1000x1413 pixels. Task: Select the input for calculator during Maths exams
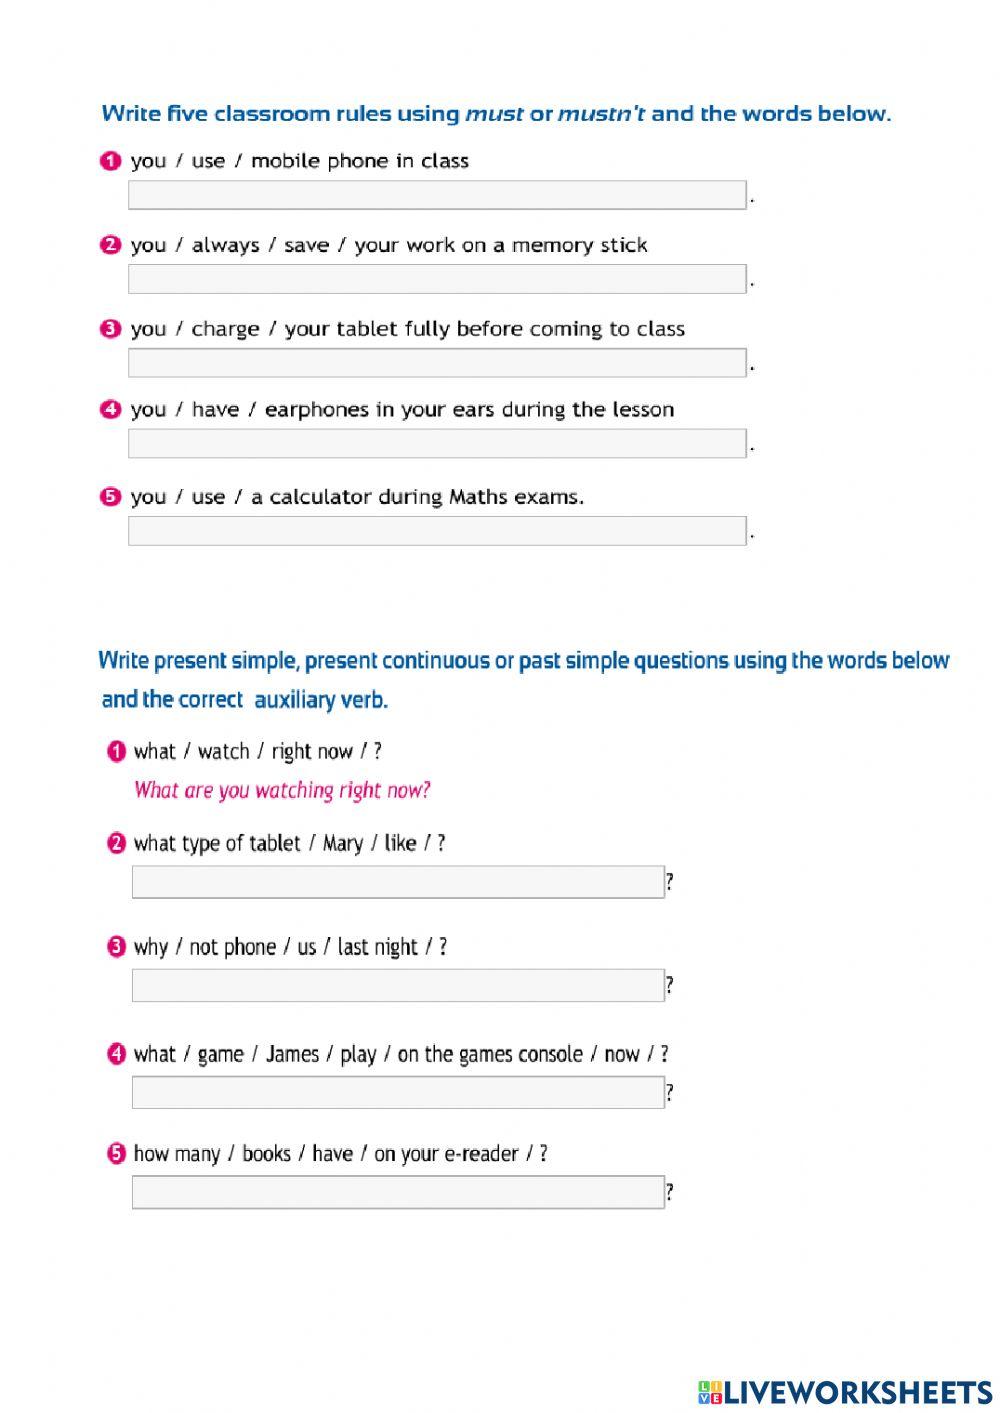pos(437,530)
